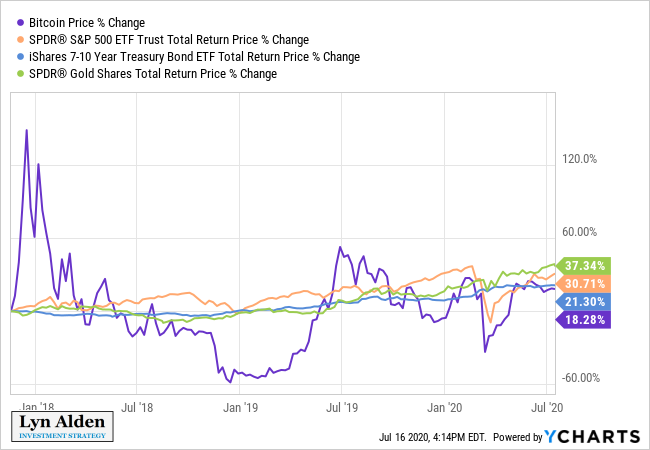Click the Jul '19 axis label
Viewport: 650px width, 450px height.
pyautogui.click(x=342, y=408)
